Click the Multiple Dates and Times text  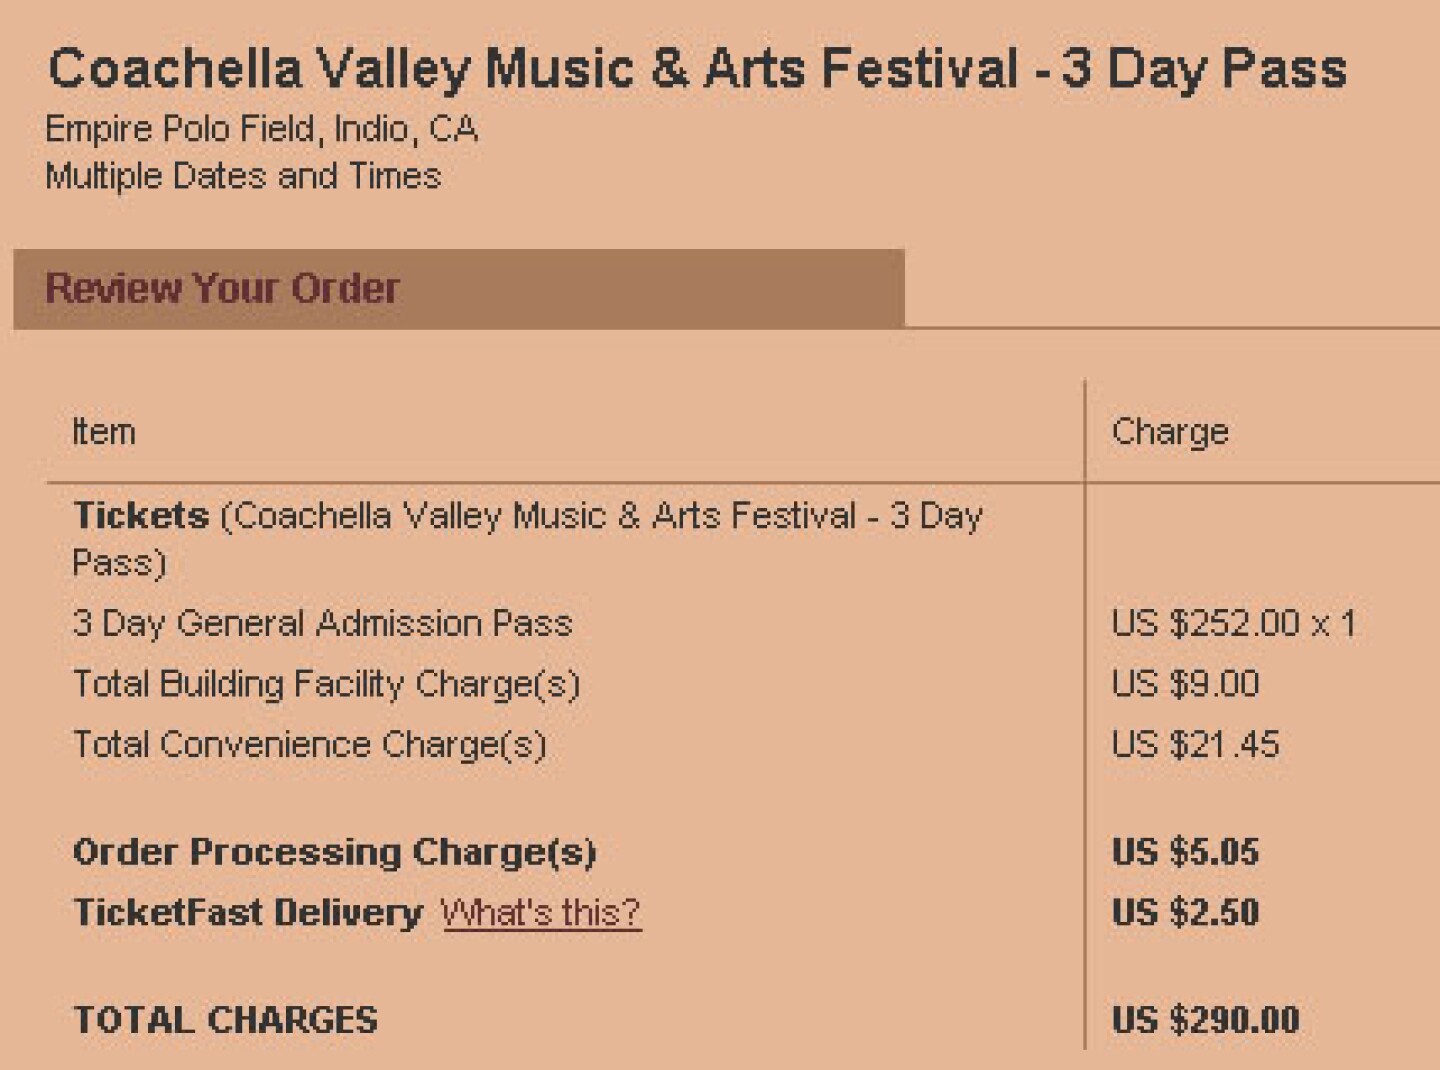(x=243, y=176)
